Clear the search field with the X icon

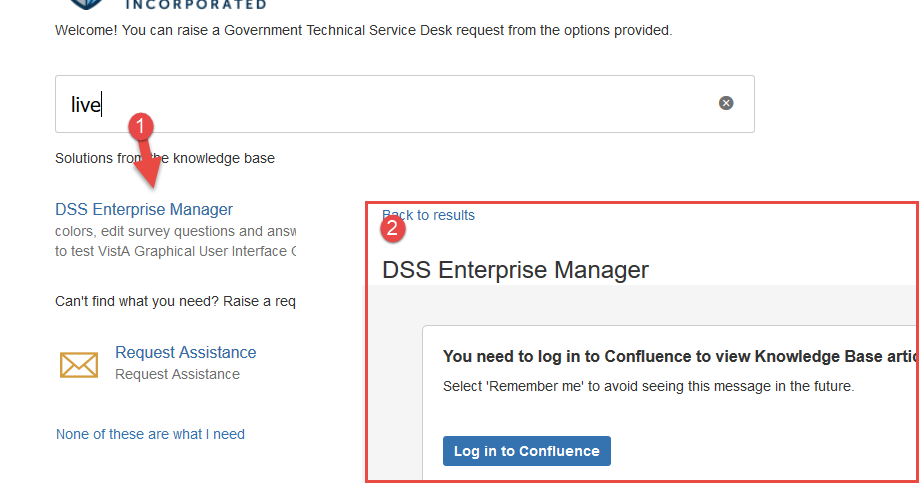(726, 103)
